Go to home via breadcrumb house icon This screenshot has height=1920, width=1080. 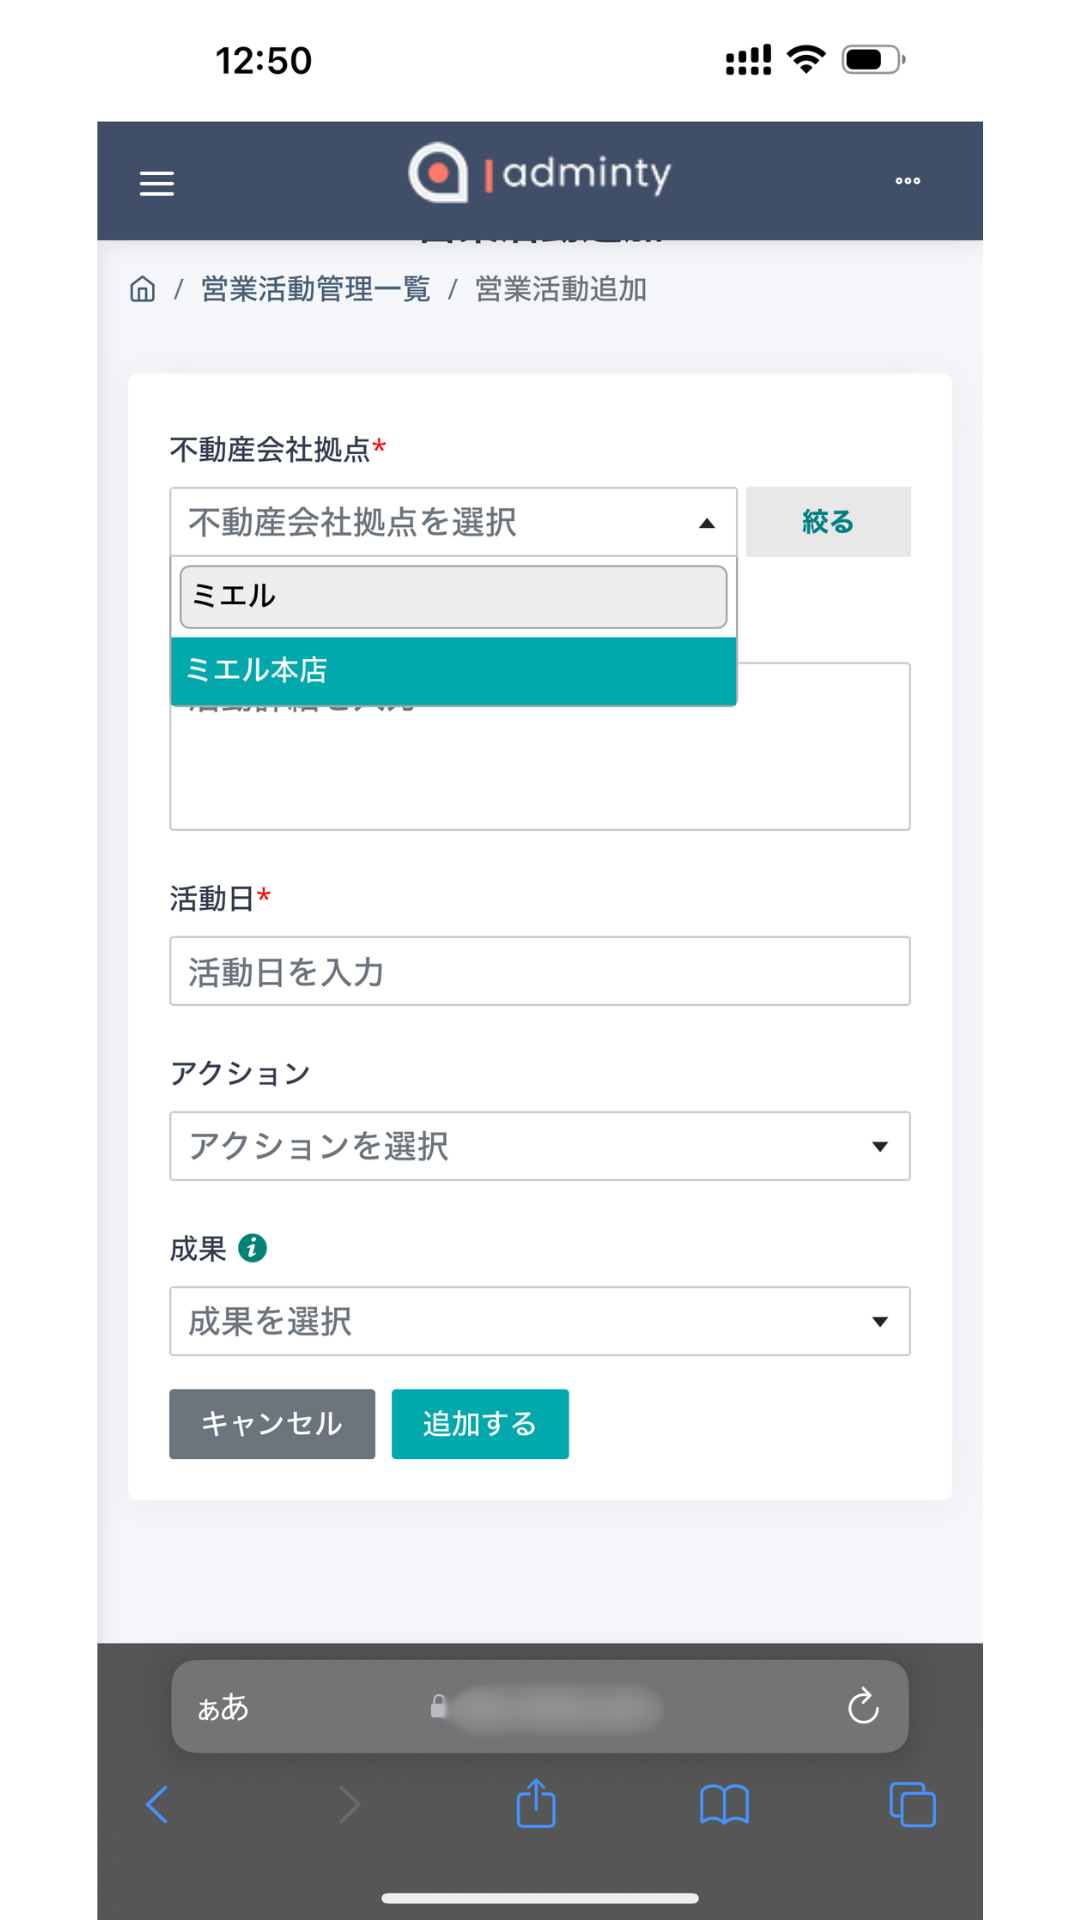(x=143, y=289)
